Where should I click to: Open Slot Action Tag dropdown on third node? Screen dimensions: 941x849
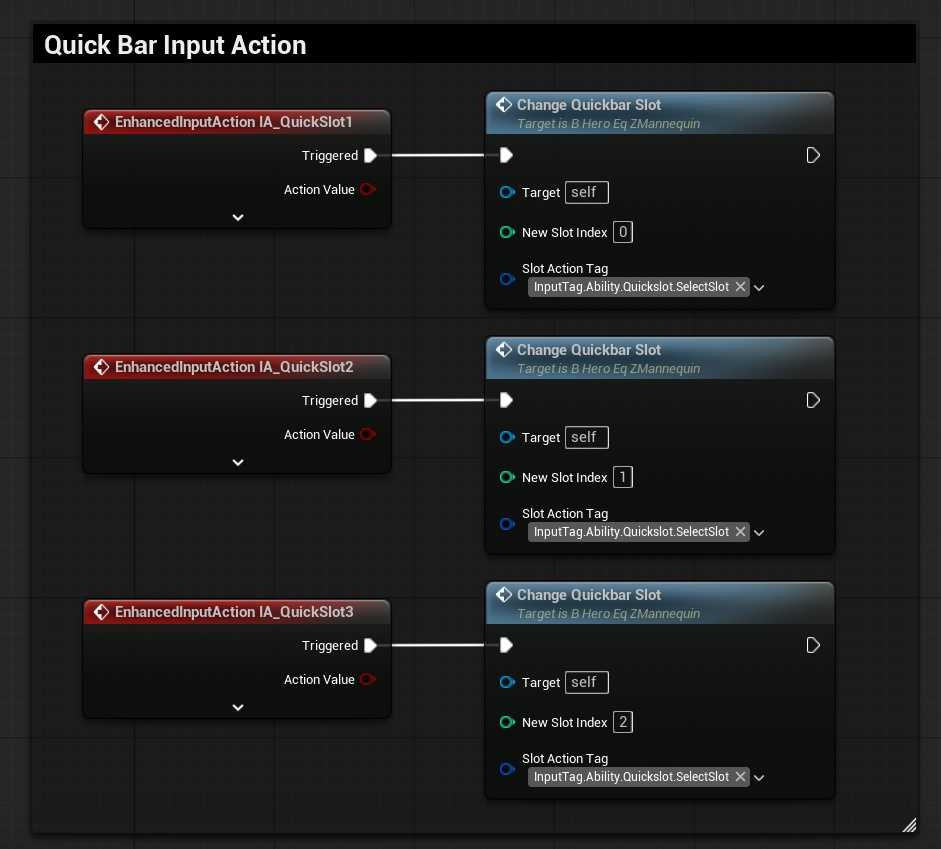[759, 778]
